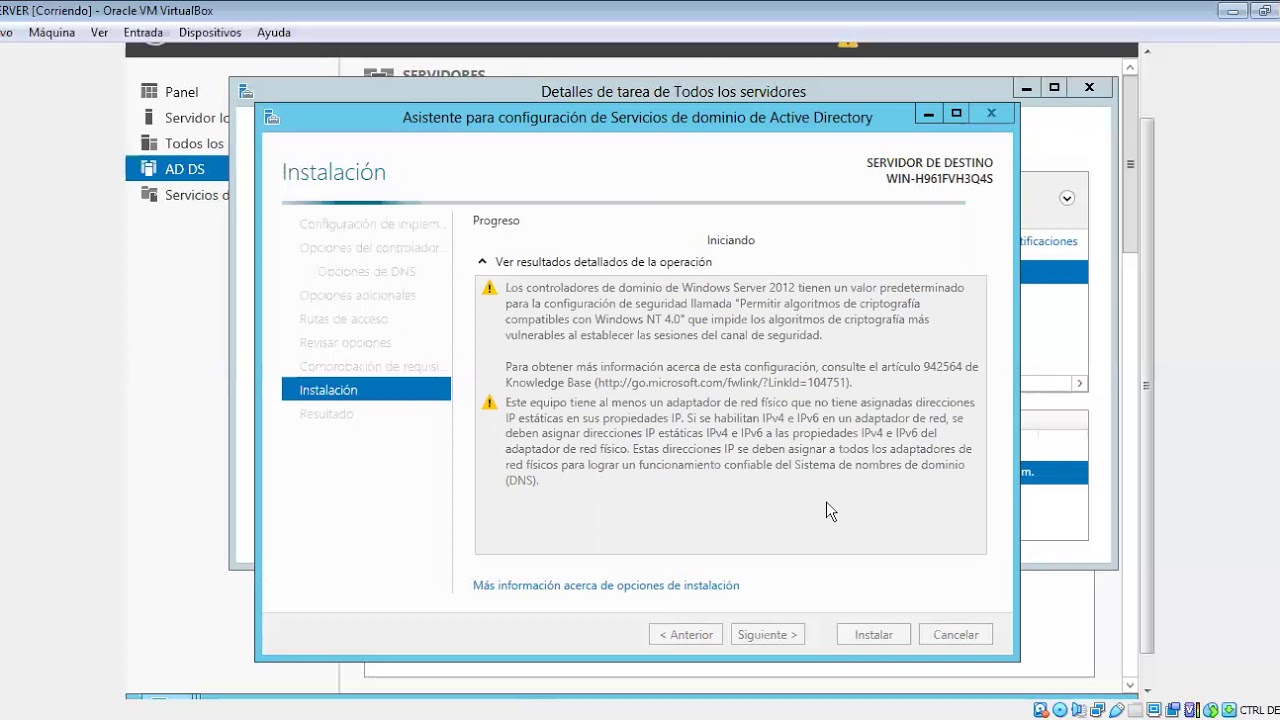Click the wizard title bar window icon
The height and width of the screenshot is (720, 1280).
(x=271, y=117)
